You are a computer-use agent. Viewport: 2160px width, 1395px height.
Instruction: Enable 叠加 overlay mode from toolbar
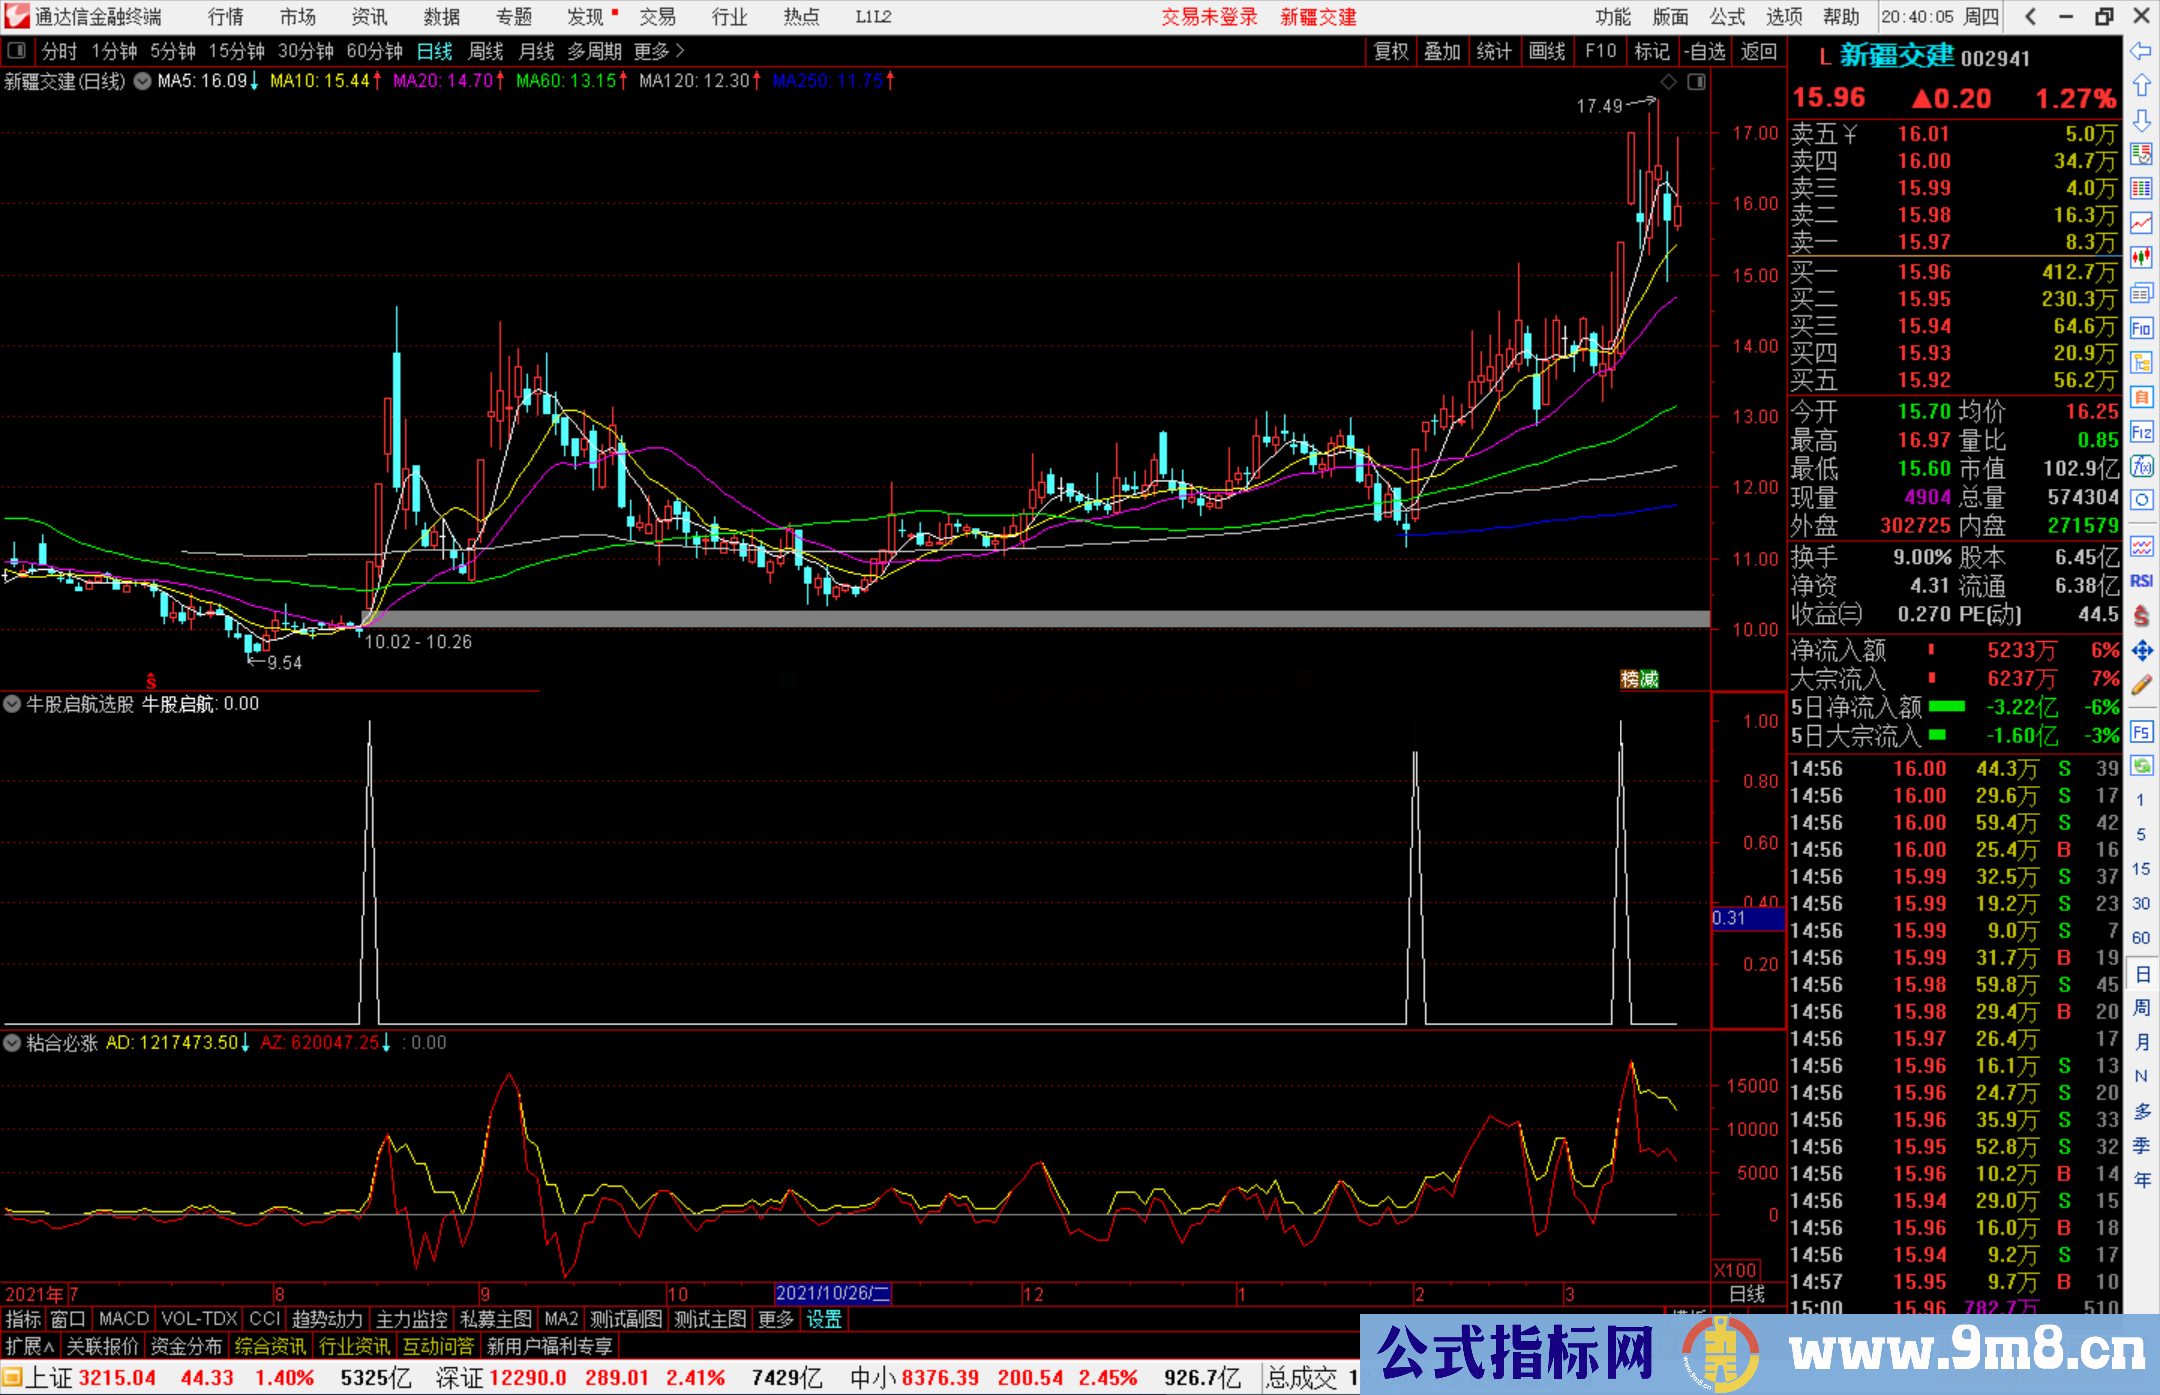[1443, 51]
